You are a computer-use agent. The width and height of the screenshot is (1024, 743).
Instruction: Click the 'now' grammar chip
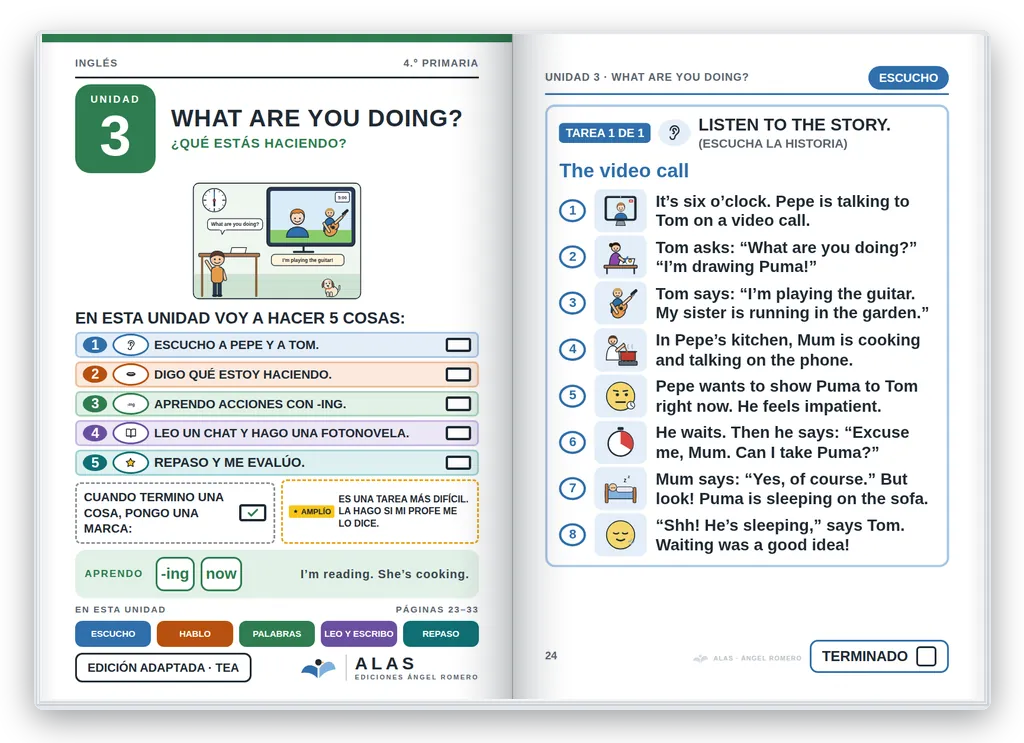click(221, 574)
